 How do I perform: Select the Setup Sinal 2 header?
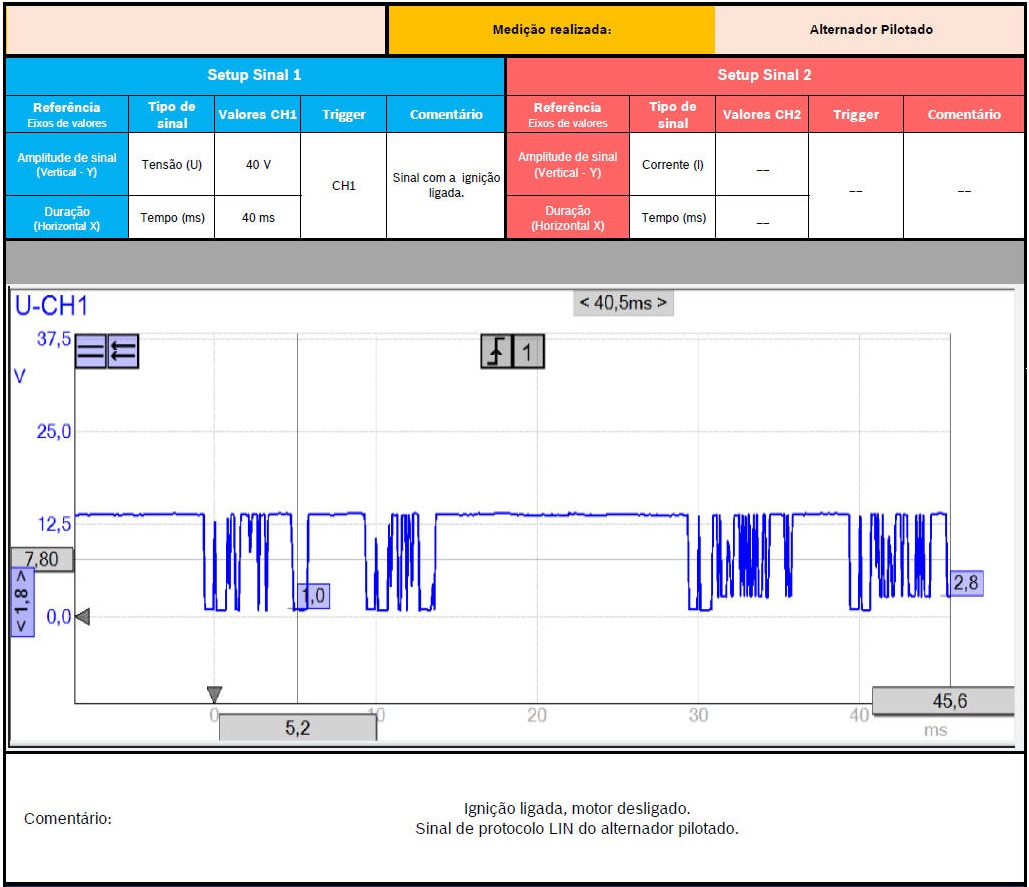764,75
